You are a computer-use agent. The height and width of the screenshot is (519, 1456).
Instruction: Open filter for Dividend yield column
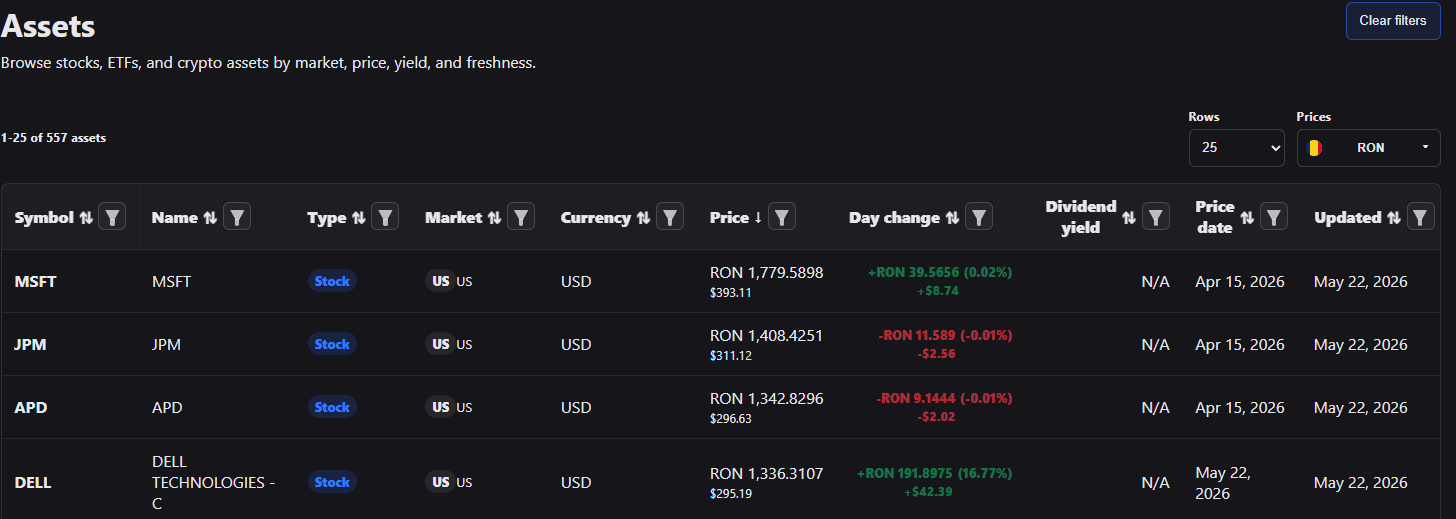(1156, 216)
